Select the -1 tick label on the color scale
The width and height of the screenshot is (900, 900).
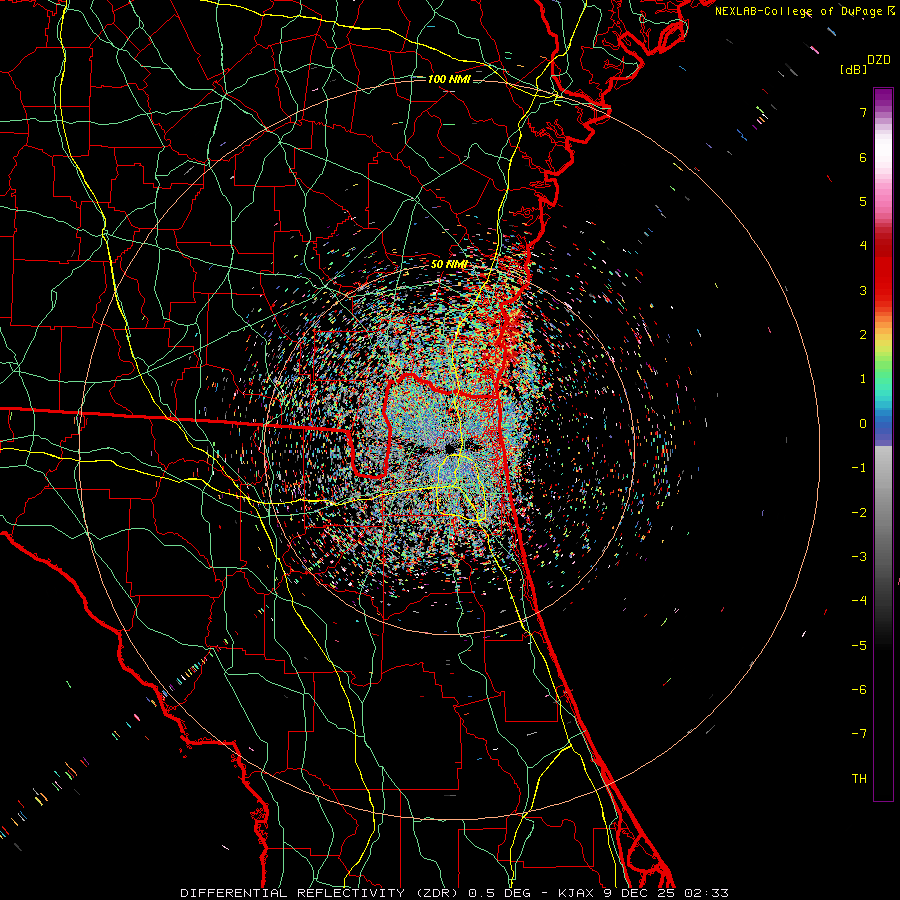[x=859, y=468]
